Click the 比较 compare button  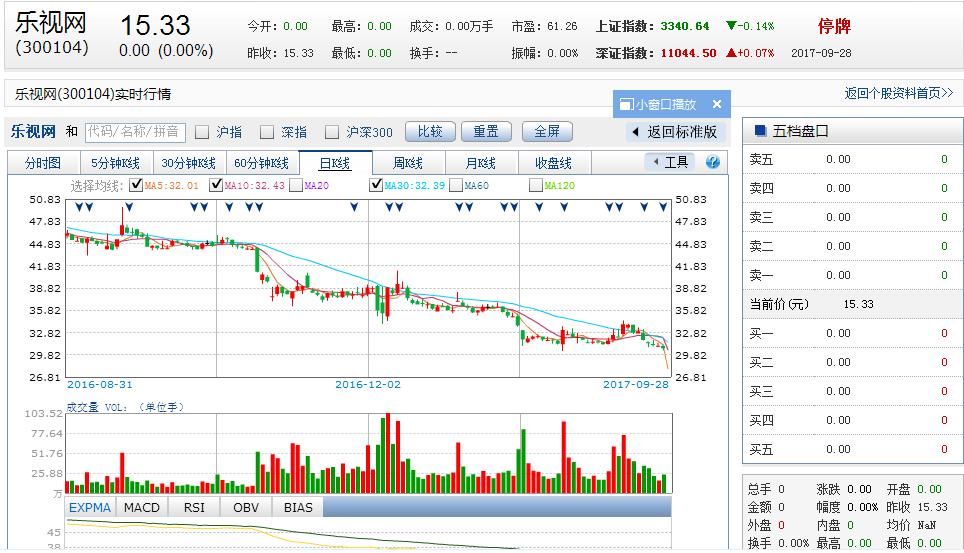tap(430, 132)
